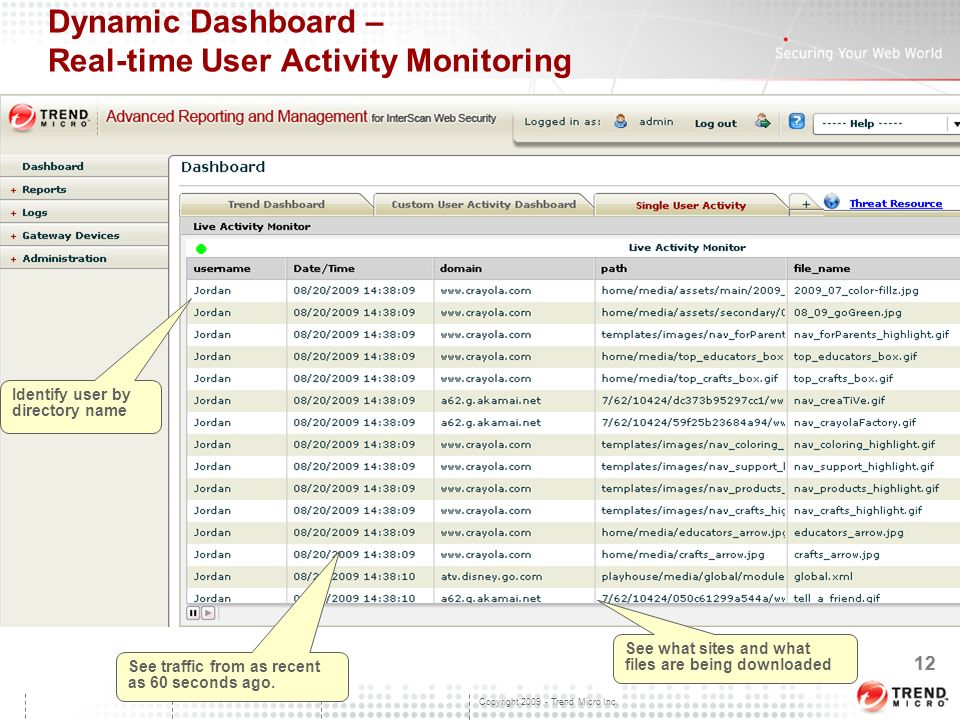
Task: Click the green live status indicator
Action: (x=201, y=249)
